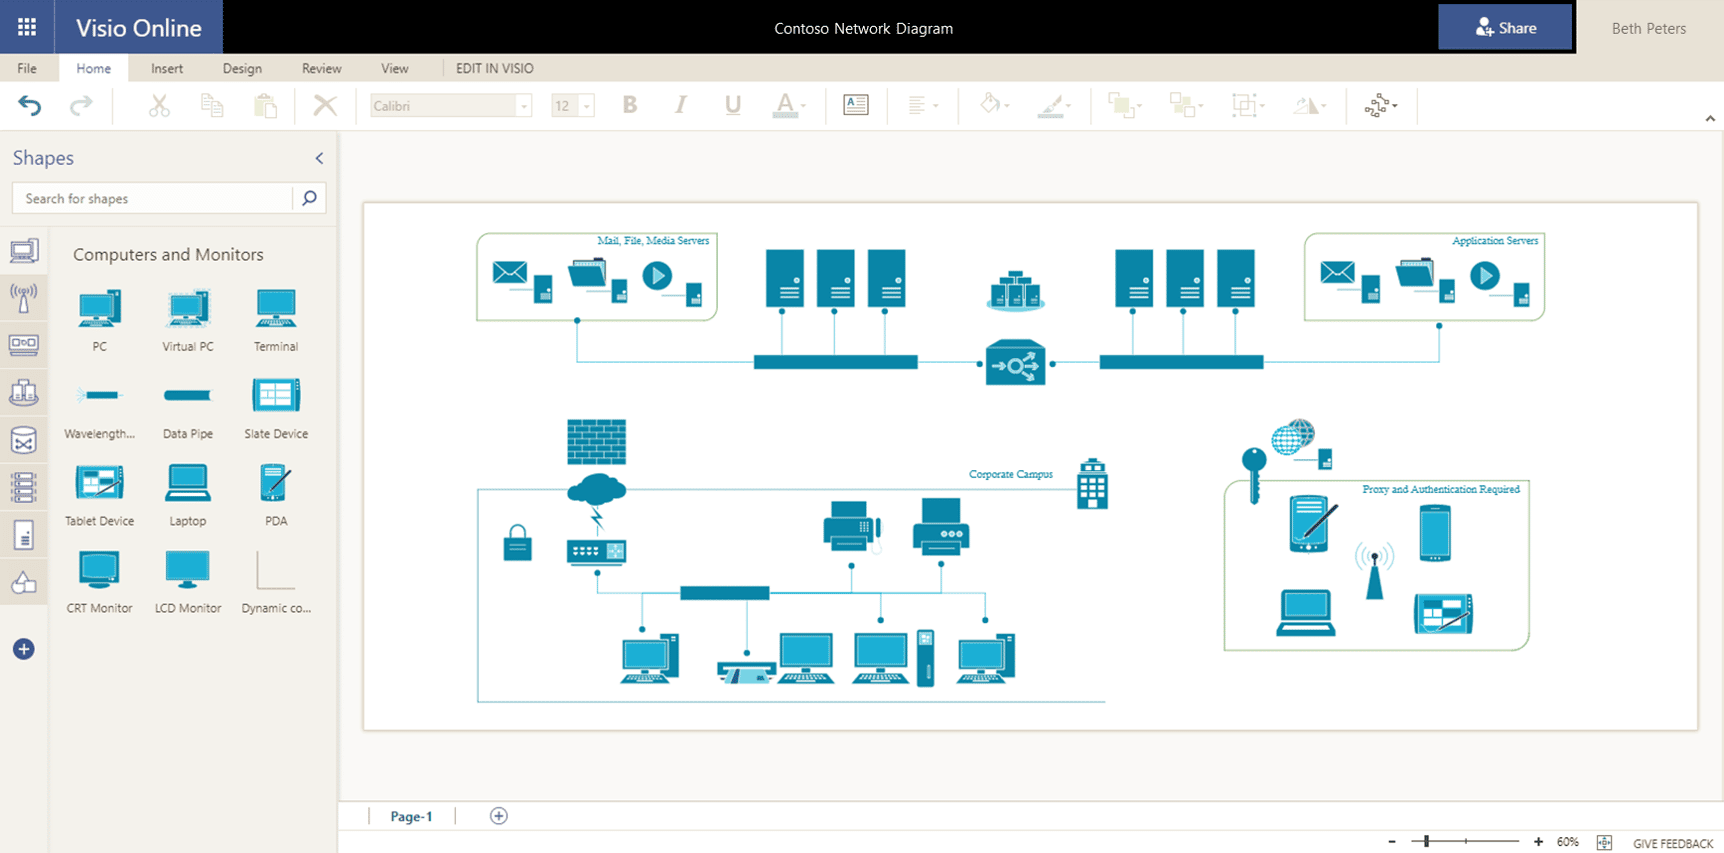
Task: Toggle Italic formatting
Action: pyautogui.click(x=681, y=105)
